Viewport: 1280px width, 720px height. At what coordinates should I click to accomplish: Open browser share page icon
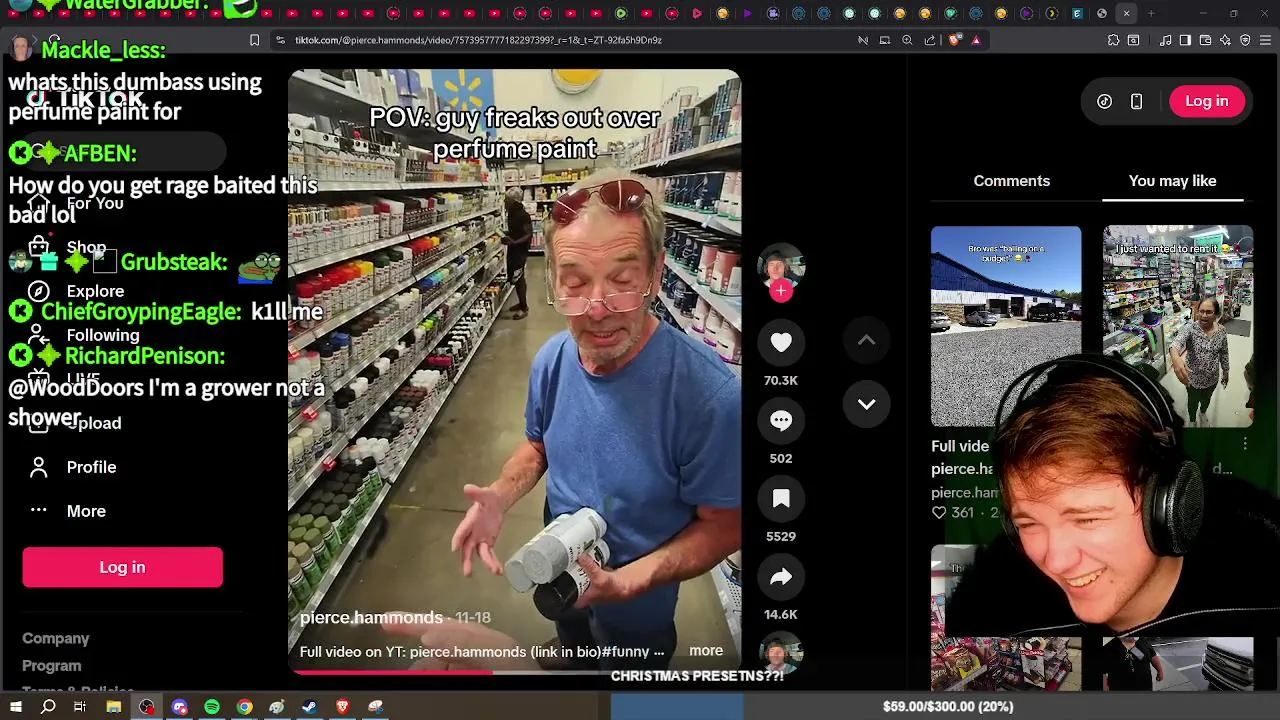coord(930,40)
